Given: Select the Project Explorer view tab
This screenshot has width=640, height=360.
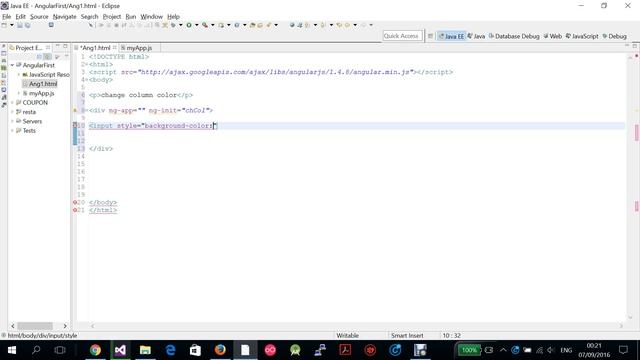Looking at the screenshot, I should (29, 48).
